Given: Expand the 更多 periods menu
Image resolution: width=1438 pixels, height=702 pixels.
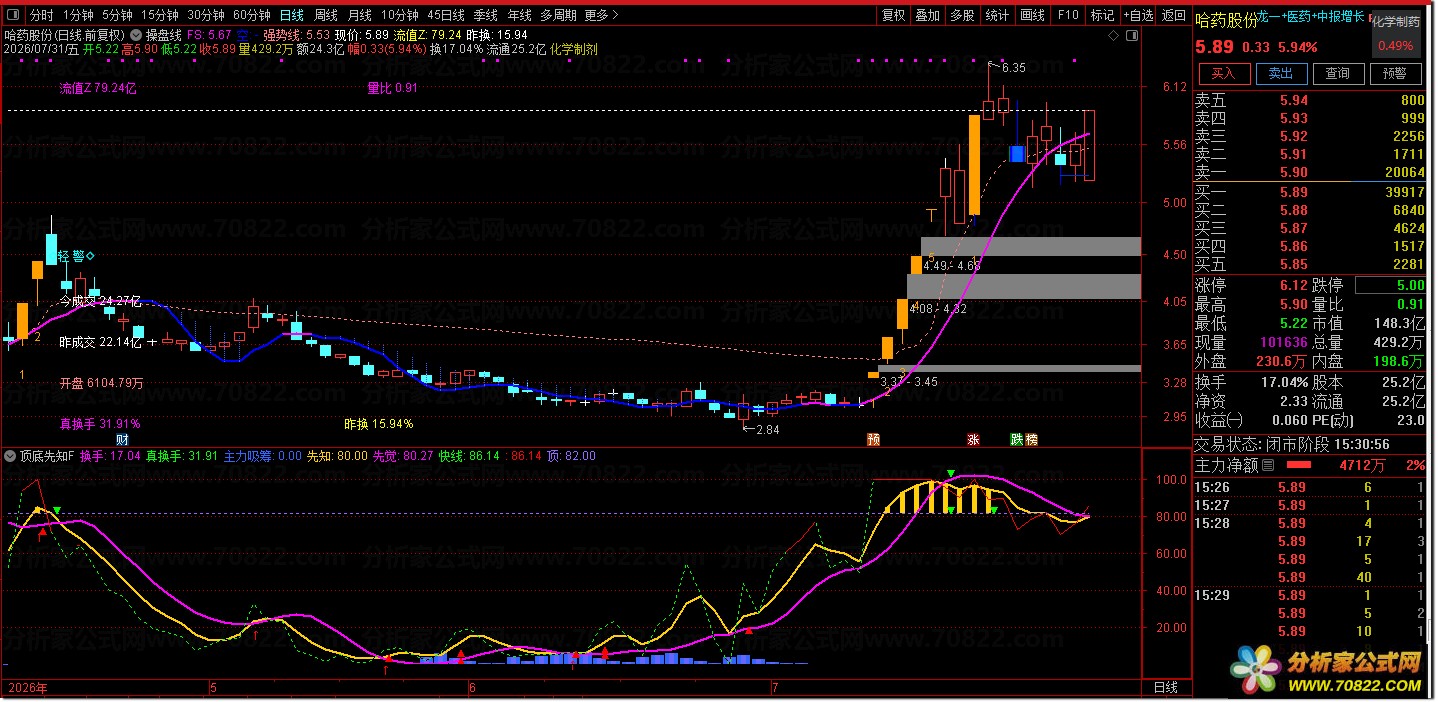Looking at the screenshot, I should coord(600,15).
